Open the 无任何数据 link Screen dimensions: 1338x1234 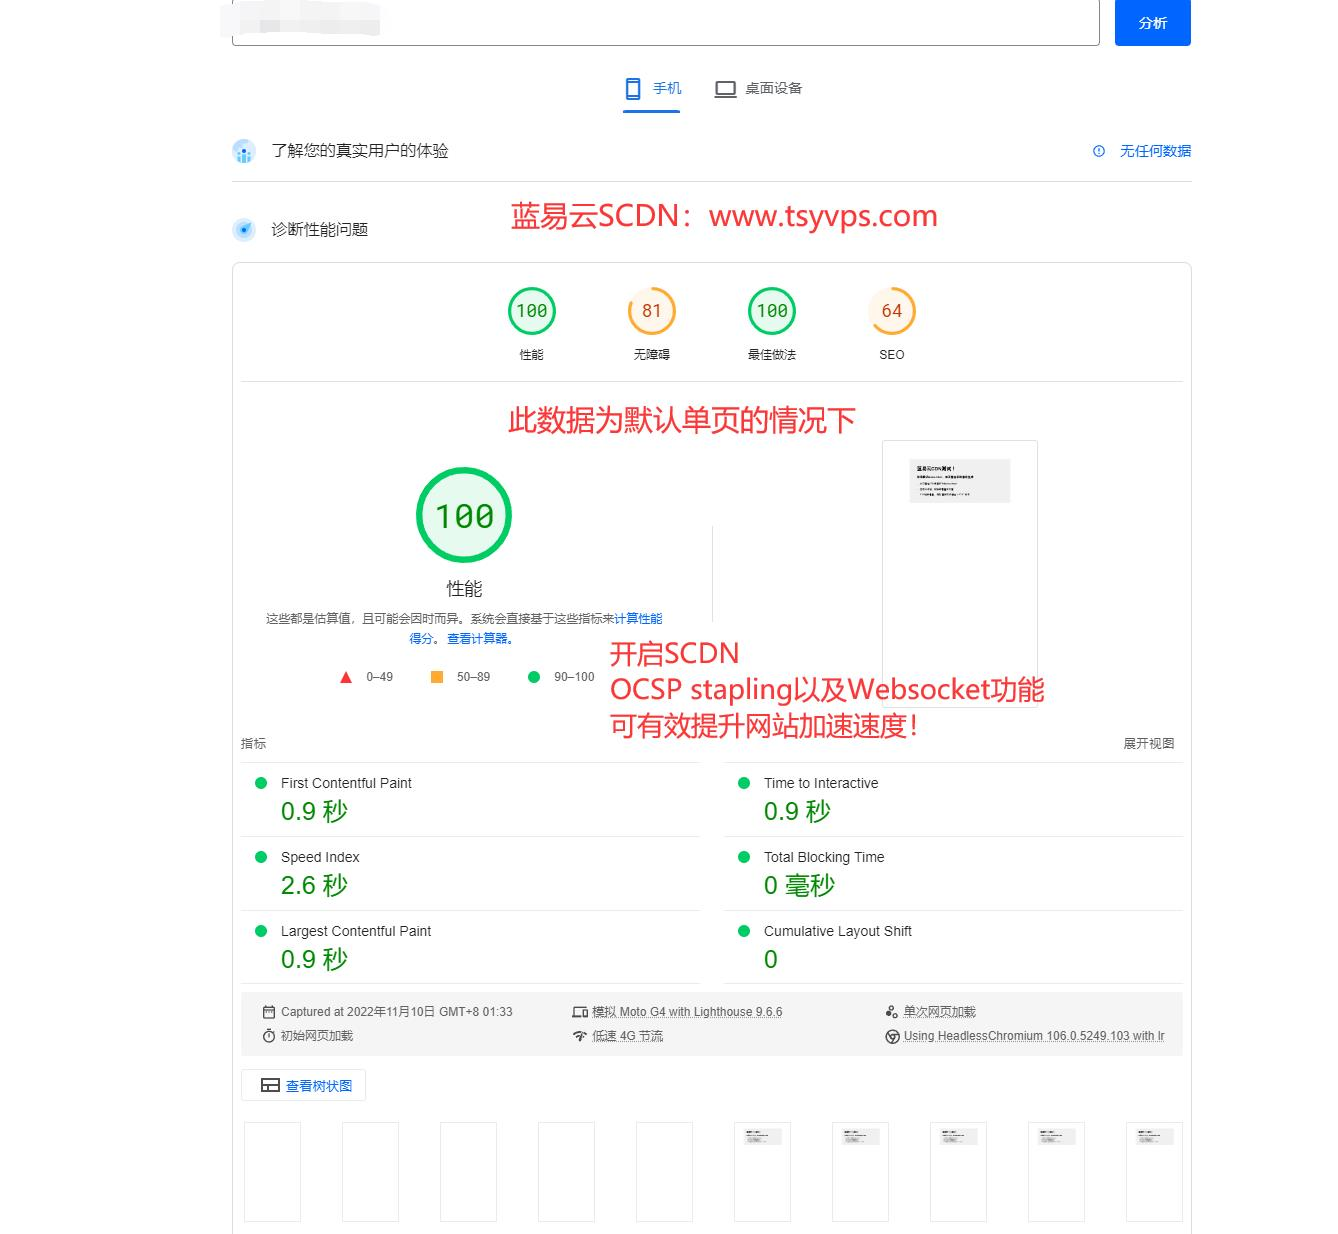pyautogui.click(x=1155, y=151)
